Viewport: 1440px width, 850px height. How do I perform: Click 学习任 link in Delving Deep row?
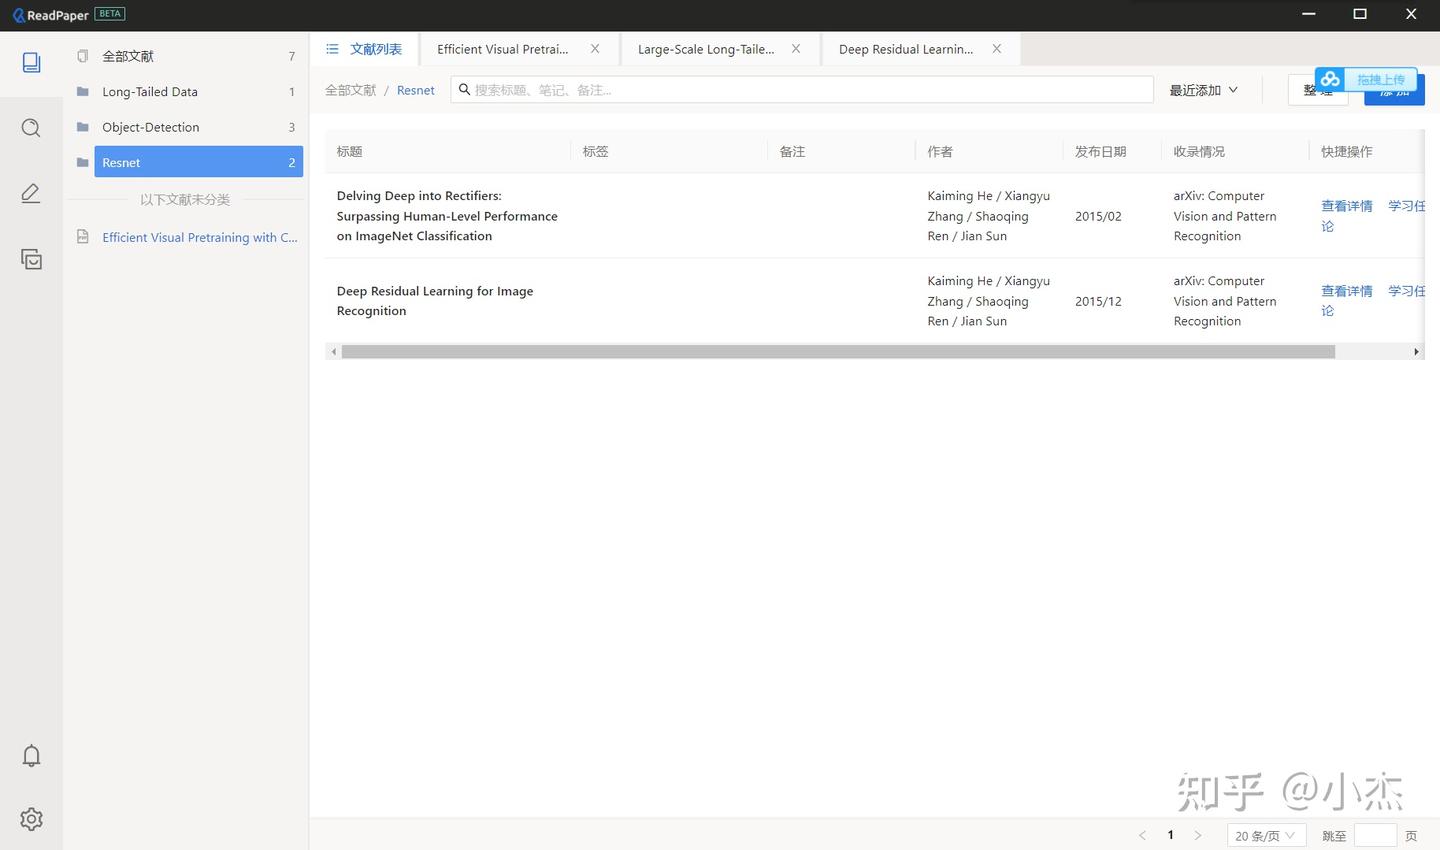tap(1406, 206)
